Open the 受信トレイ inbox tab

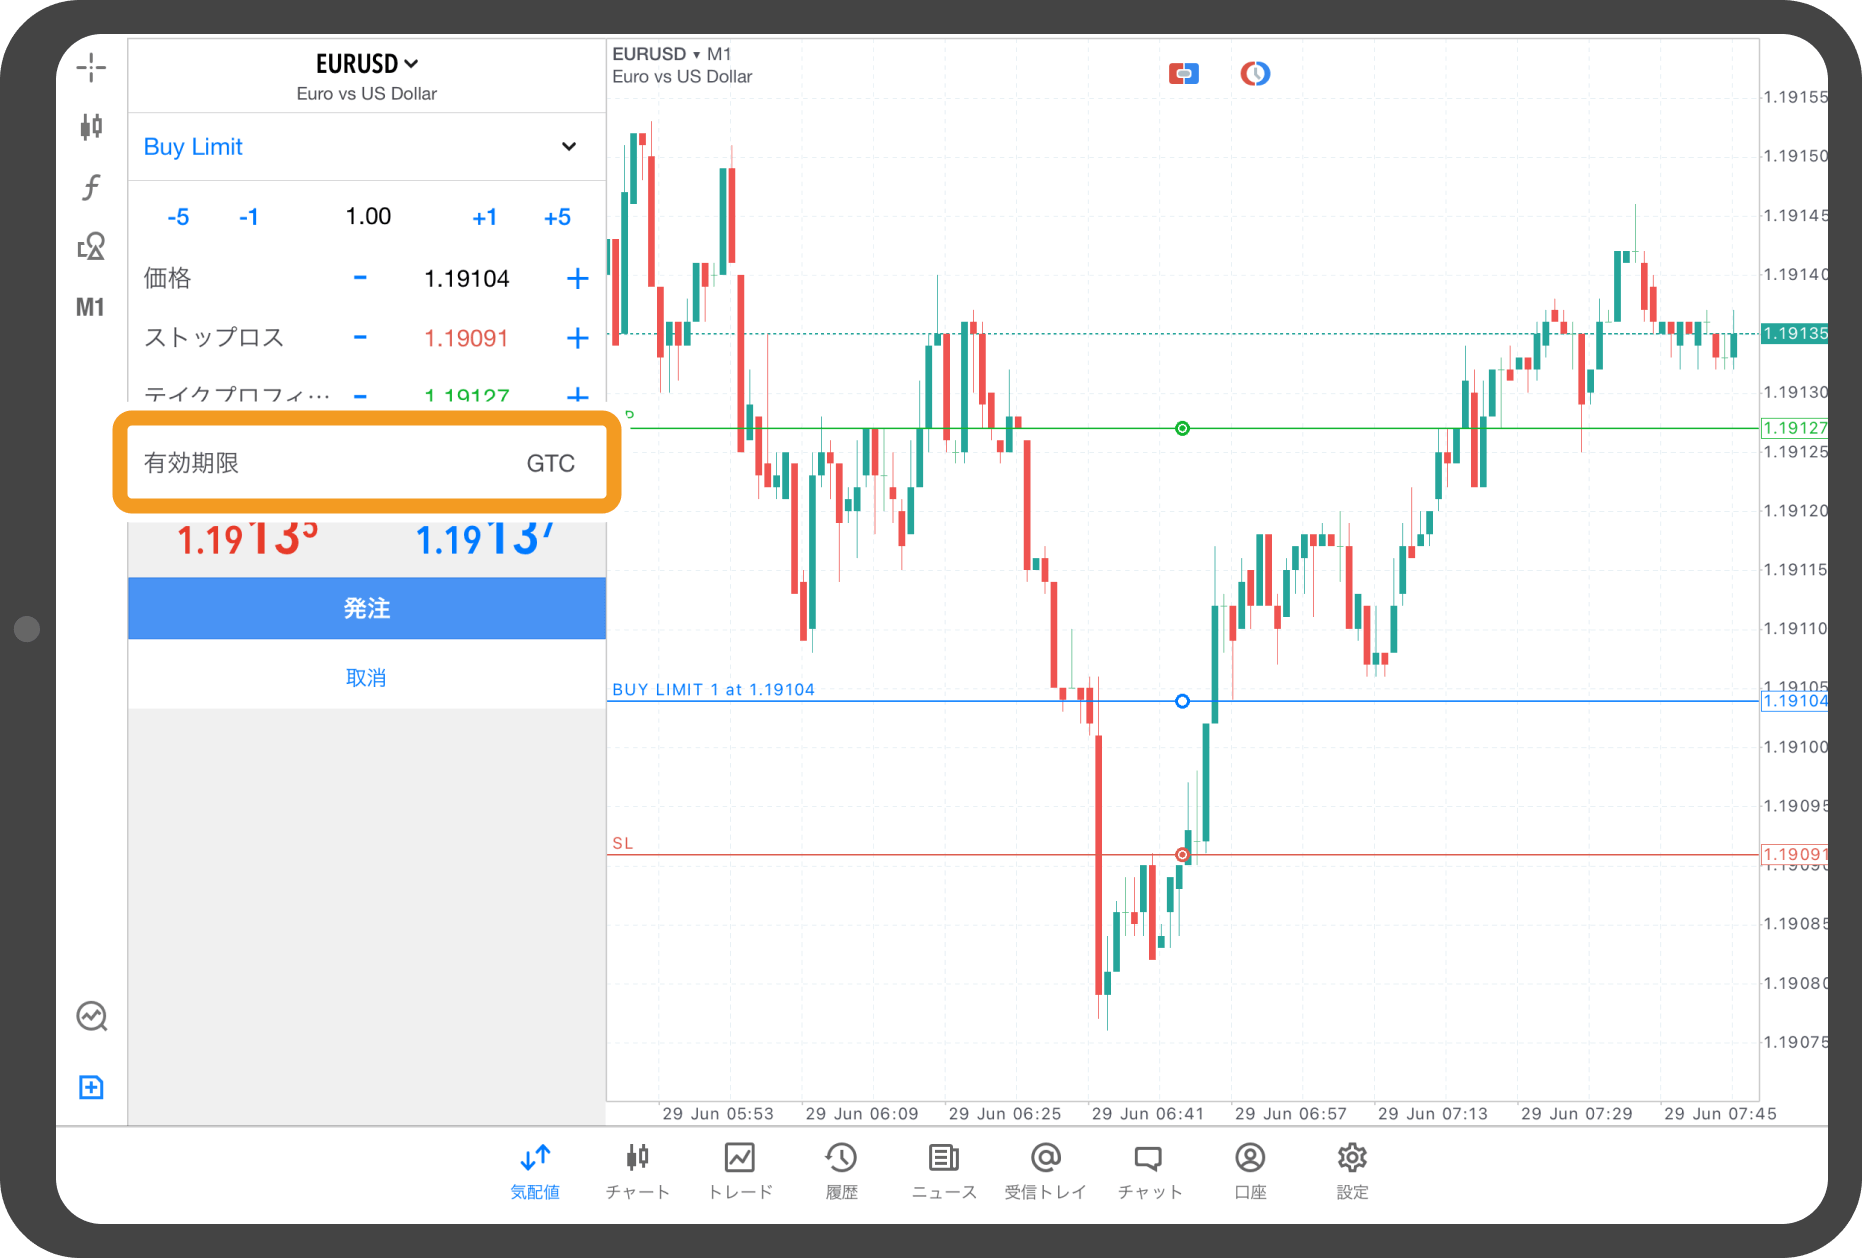[1046, 1171]
